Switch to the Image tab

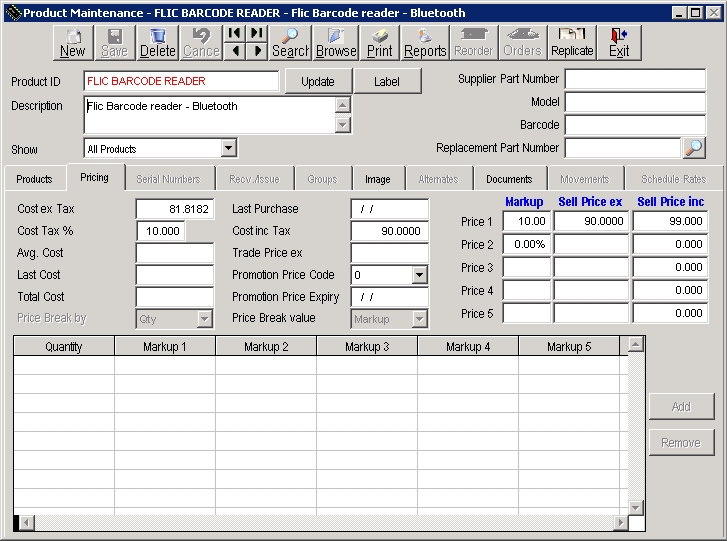pos(378,179)
